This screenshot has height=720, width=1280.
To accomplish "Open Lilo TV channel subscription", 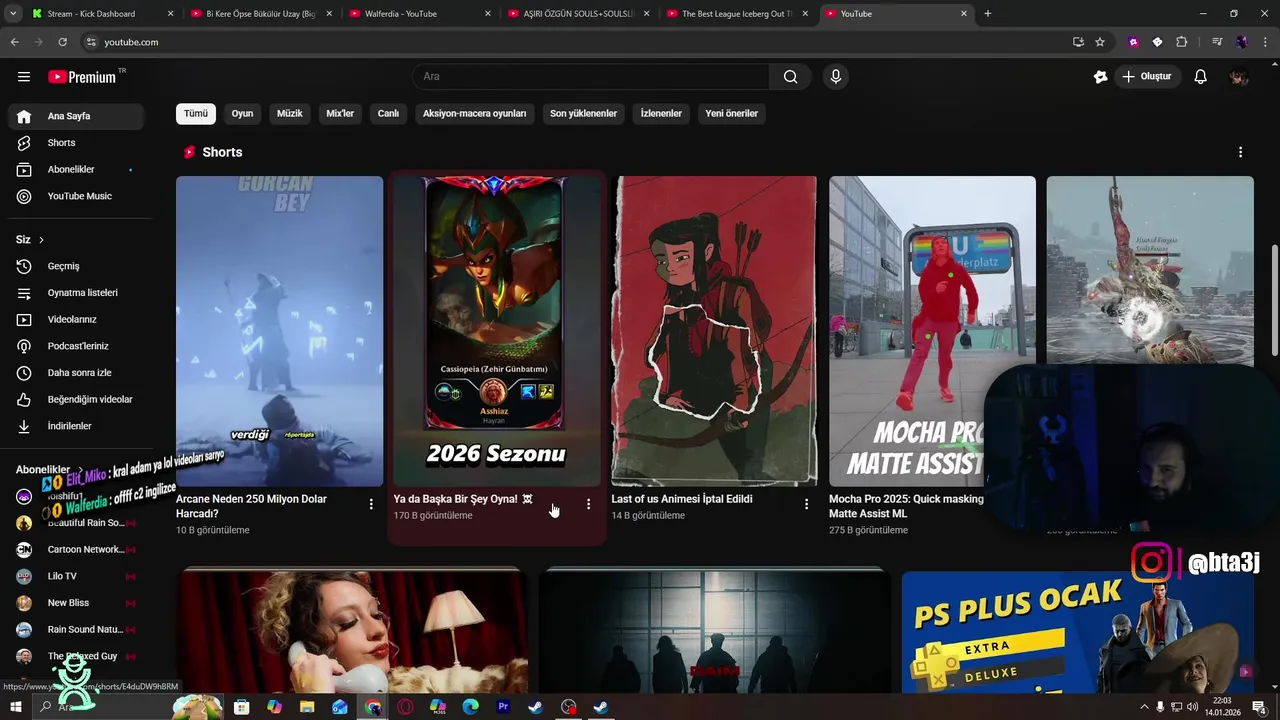I will [x=76, y=576].
